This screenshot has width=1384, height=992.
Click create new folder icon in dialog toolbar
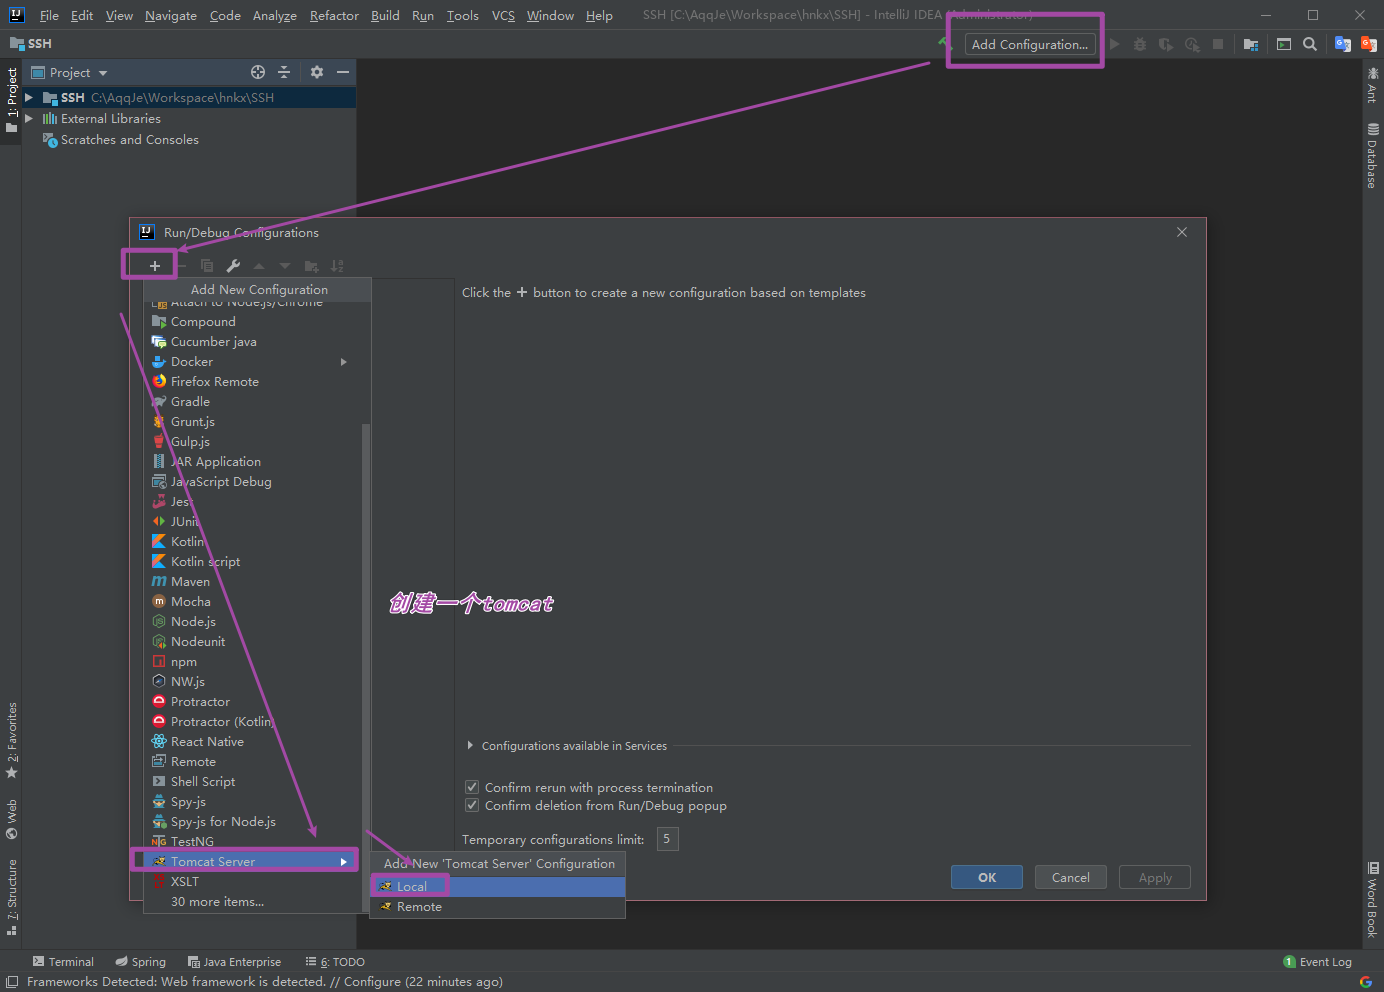pyautogui.click(x=311, y=266)
